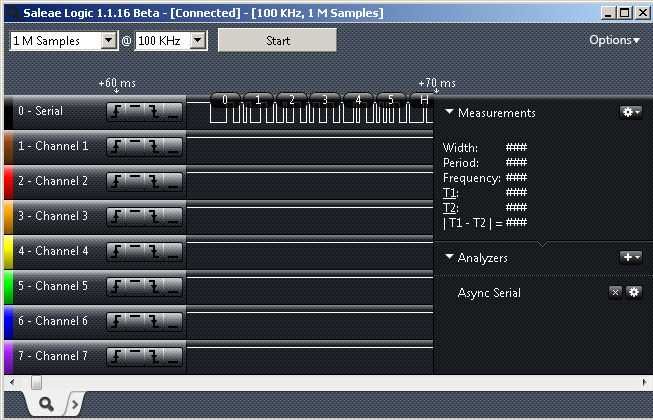
Task: Set rising edge trigger on Channel 3
Action: (x=117, y=216)
